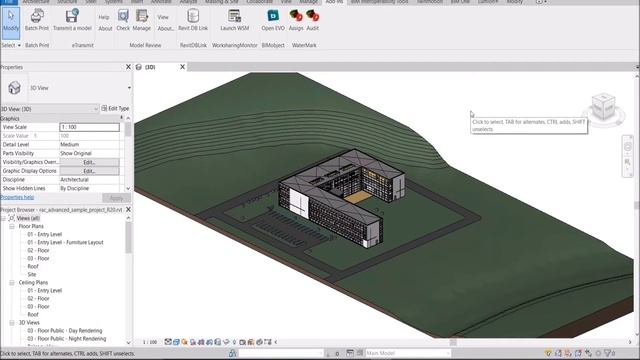
Task: Select '01 - Entry Level - Furniture Layout' floor plan
Action: pos(65,242)
